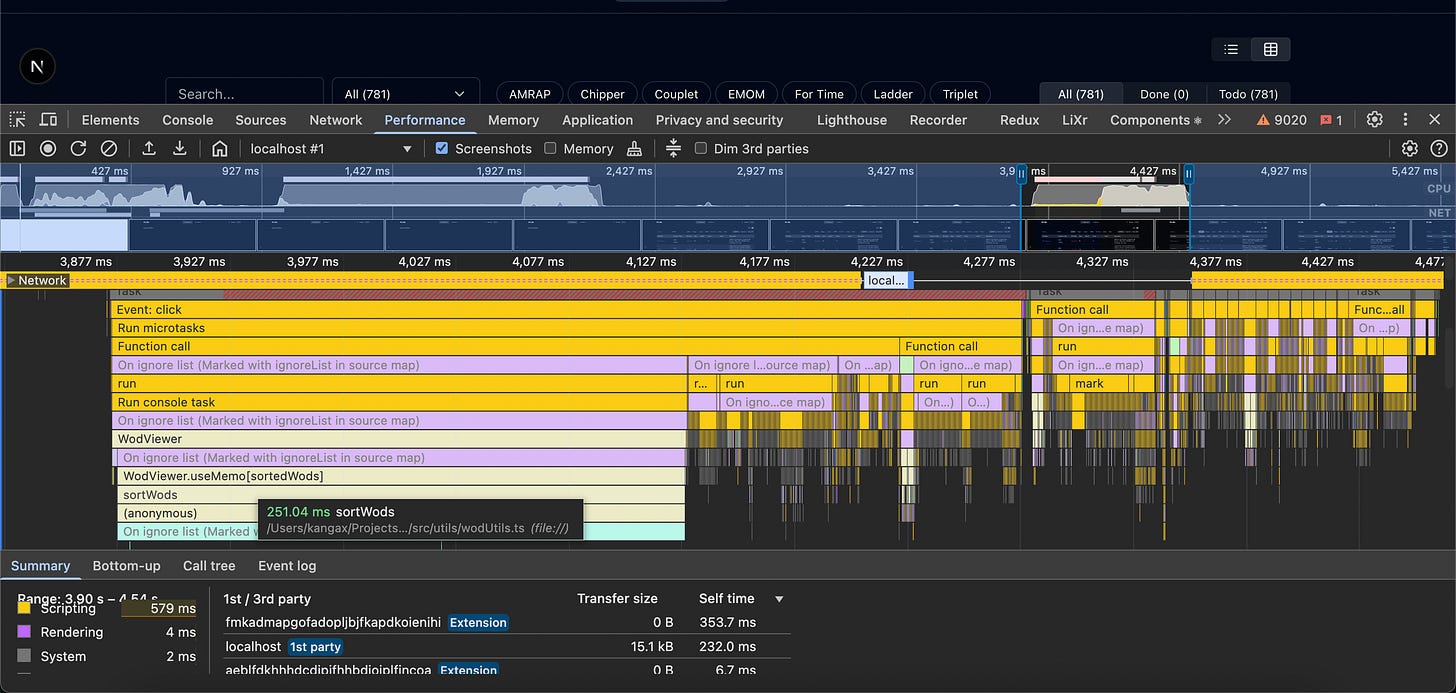Toggle the device toolbar icon

pyautogui.click(x=48, y=120)
